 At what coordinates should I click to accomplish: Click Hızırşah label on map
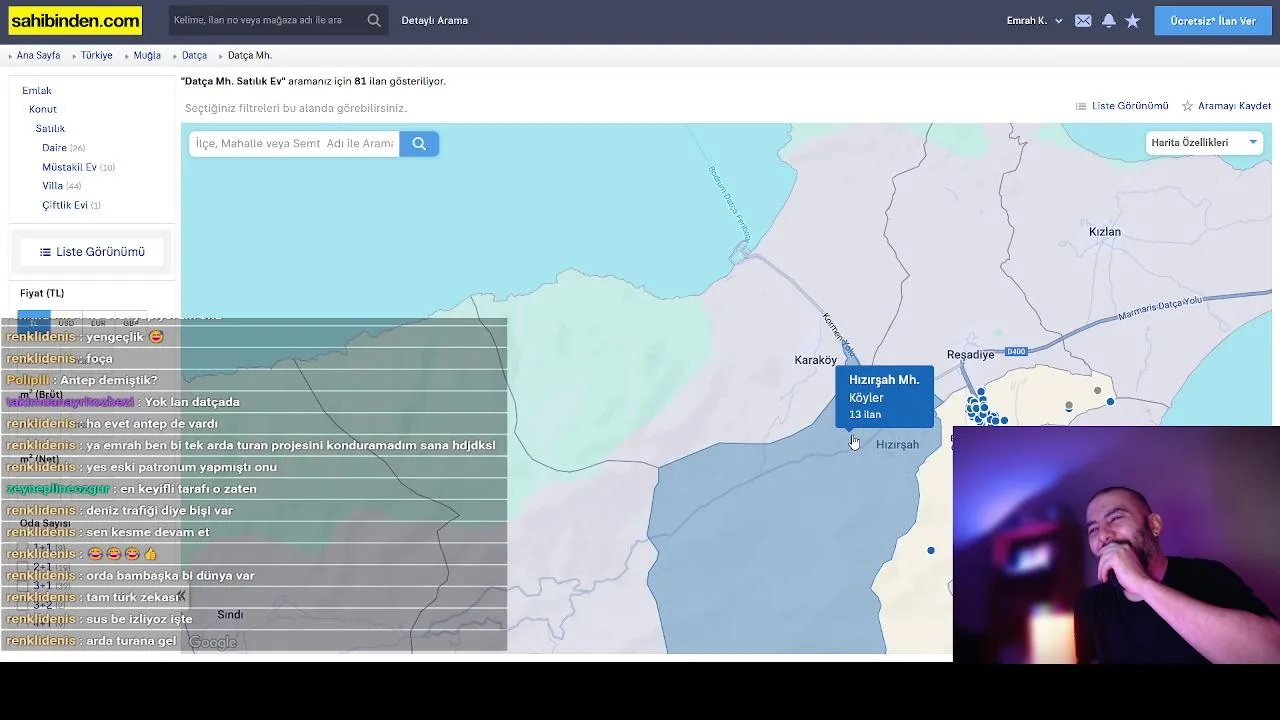click(x=897, y=445)
